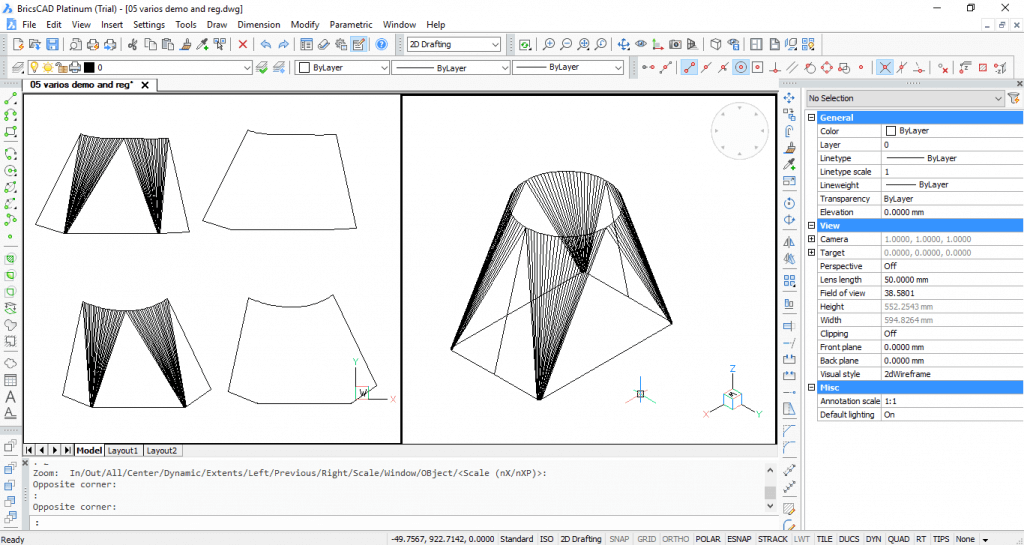Expand the Camera property row
This screenshot has height=545, width=1024.
[x=812, y=239]
